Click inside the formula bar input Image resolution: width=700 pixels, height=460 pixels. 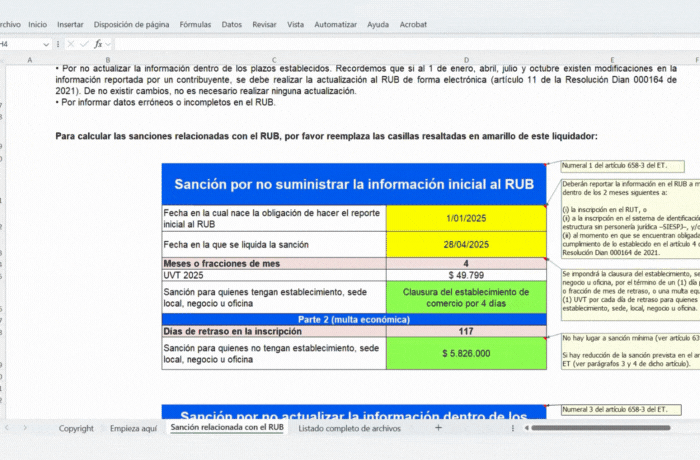click(406, 44)
